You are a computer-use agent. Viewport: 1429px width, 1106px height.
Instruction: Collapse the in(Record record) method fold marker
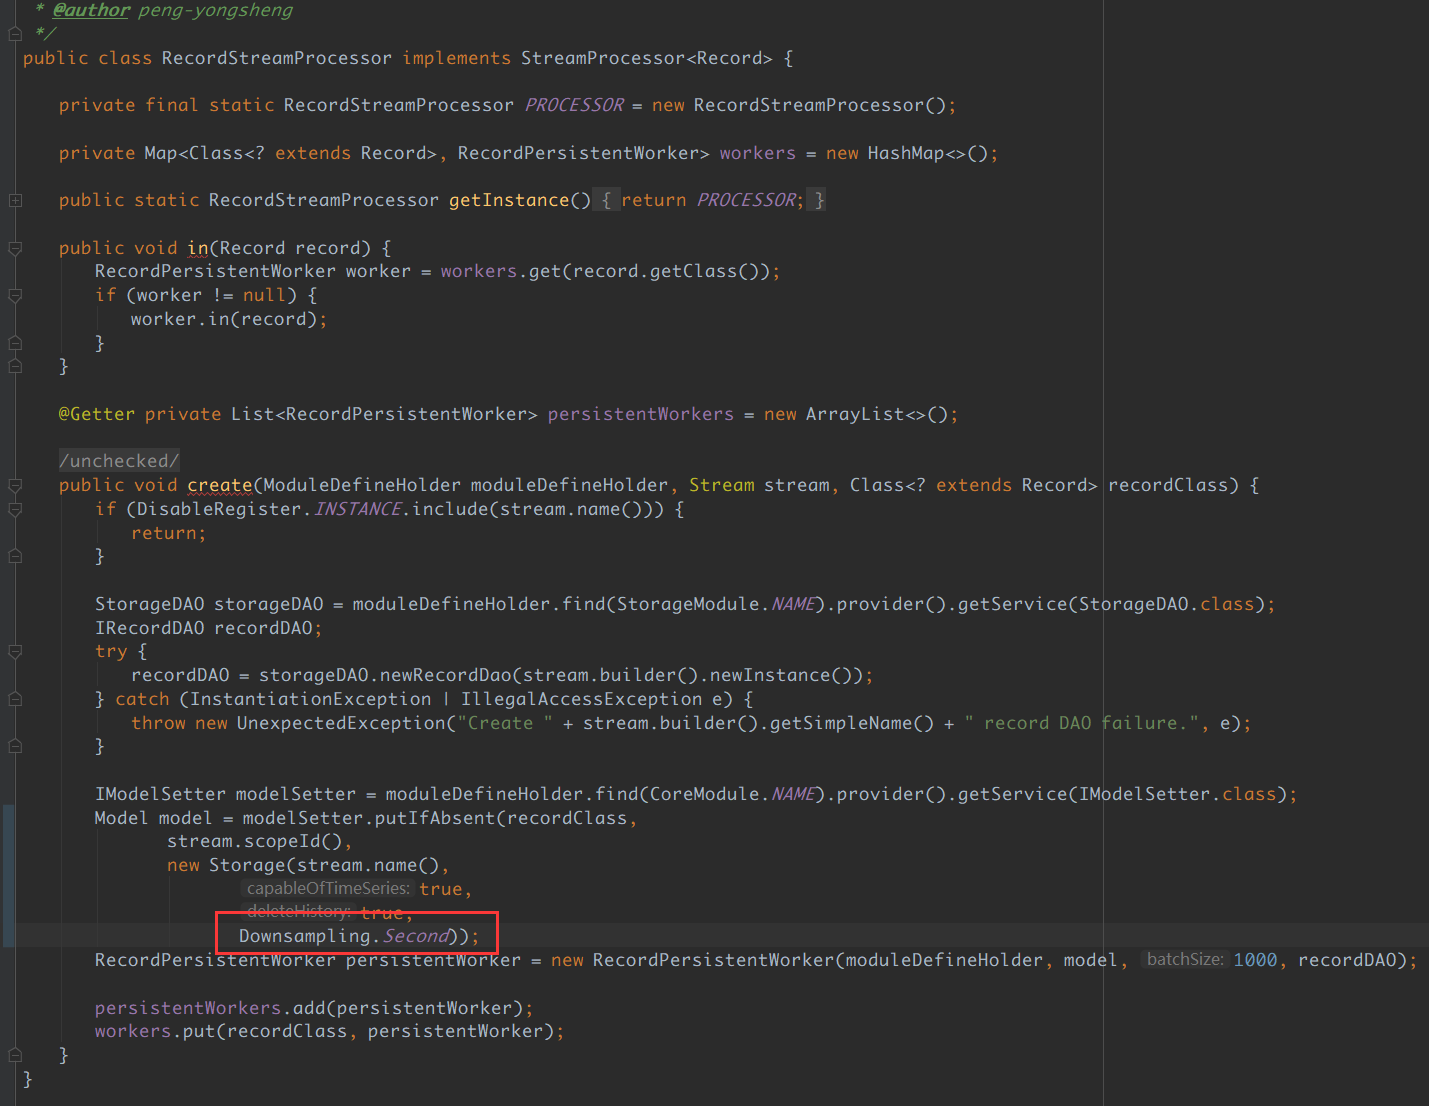tap(15, 248)
